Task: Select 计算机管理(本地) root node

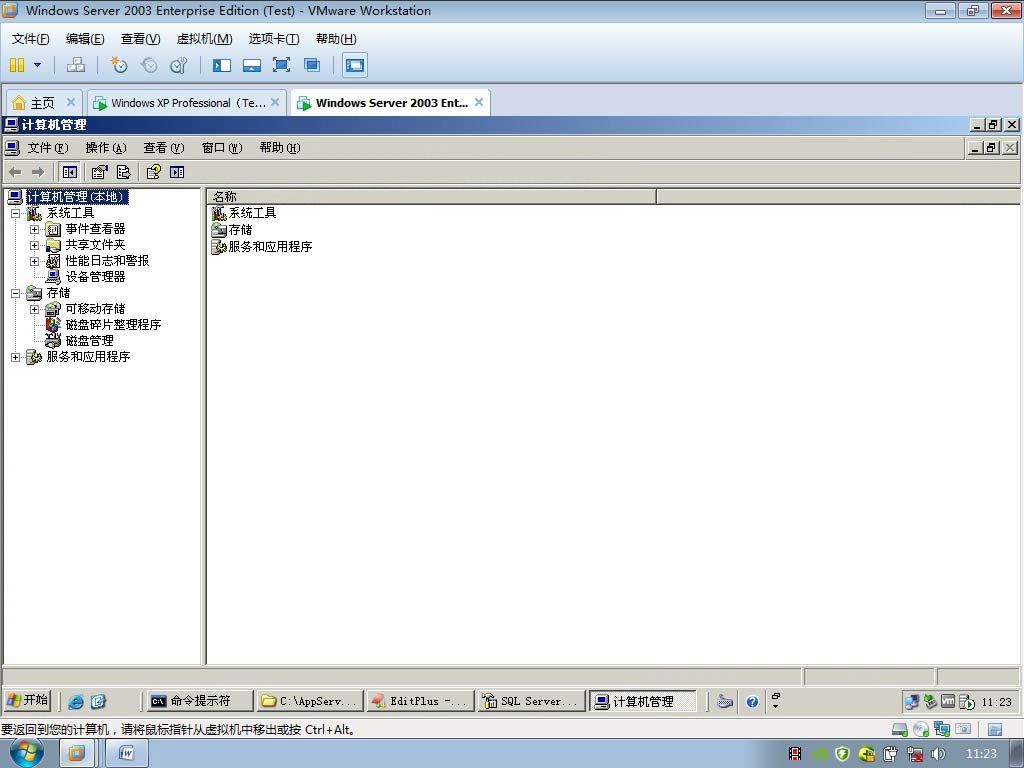Action: [x=77, y=197]
